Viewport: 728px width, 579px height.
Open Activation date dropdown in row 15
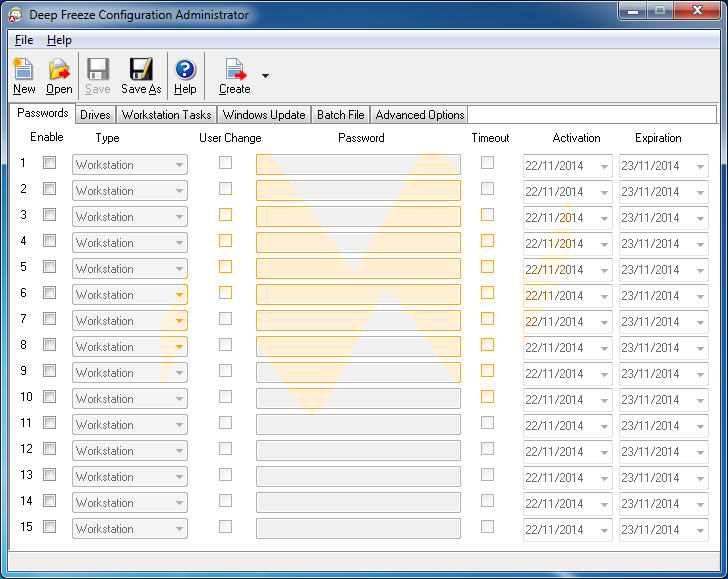604,530
